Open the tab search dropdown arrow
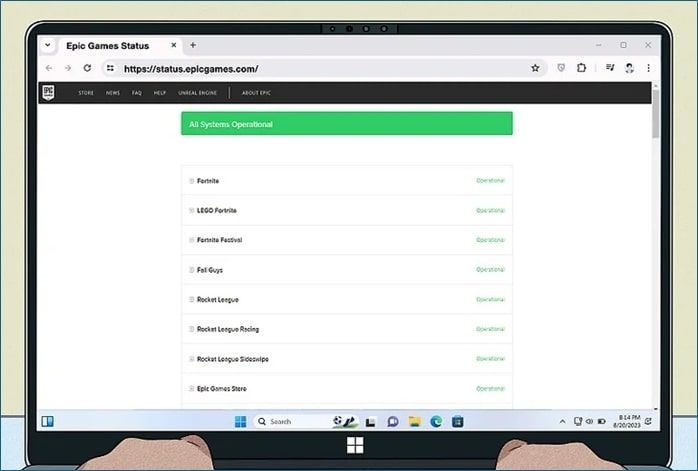Screen dimensions: 698x471 47,45
